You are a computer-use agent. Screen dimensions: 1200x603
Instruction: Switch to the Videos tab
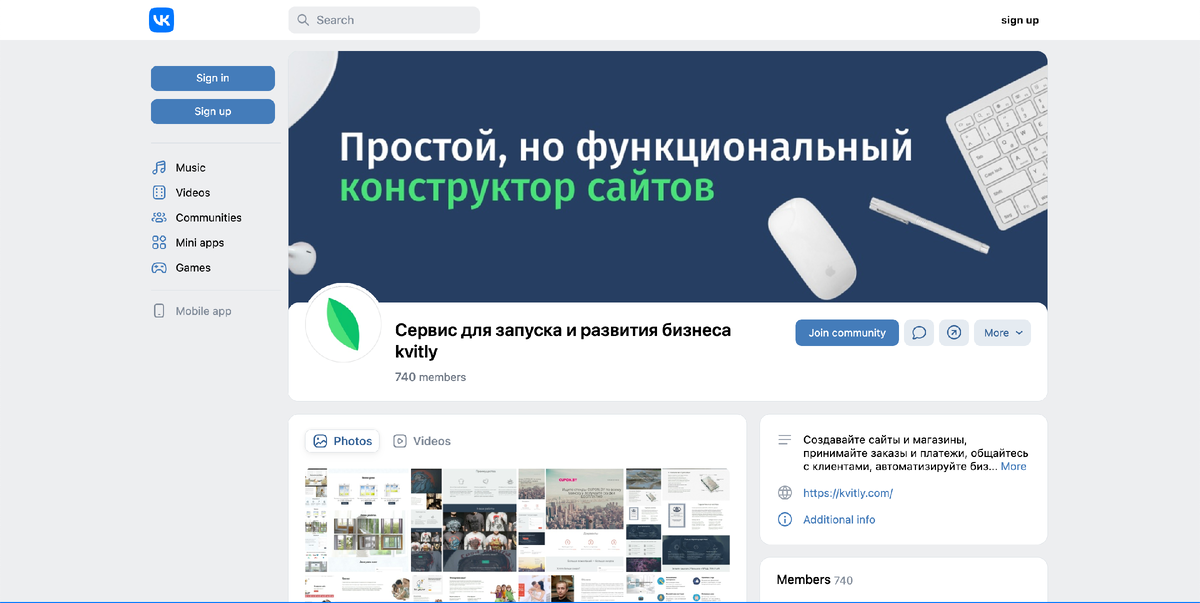422,441
